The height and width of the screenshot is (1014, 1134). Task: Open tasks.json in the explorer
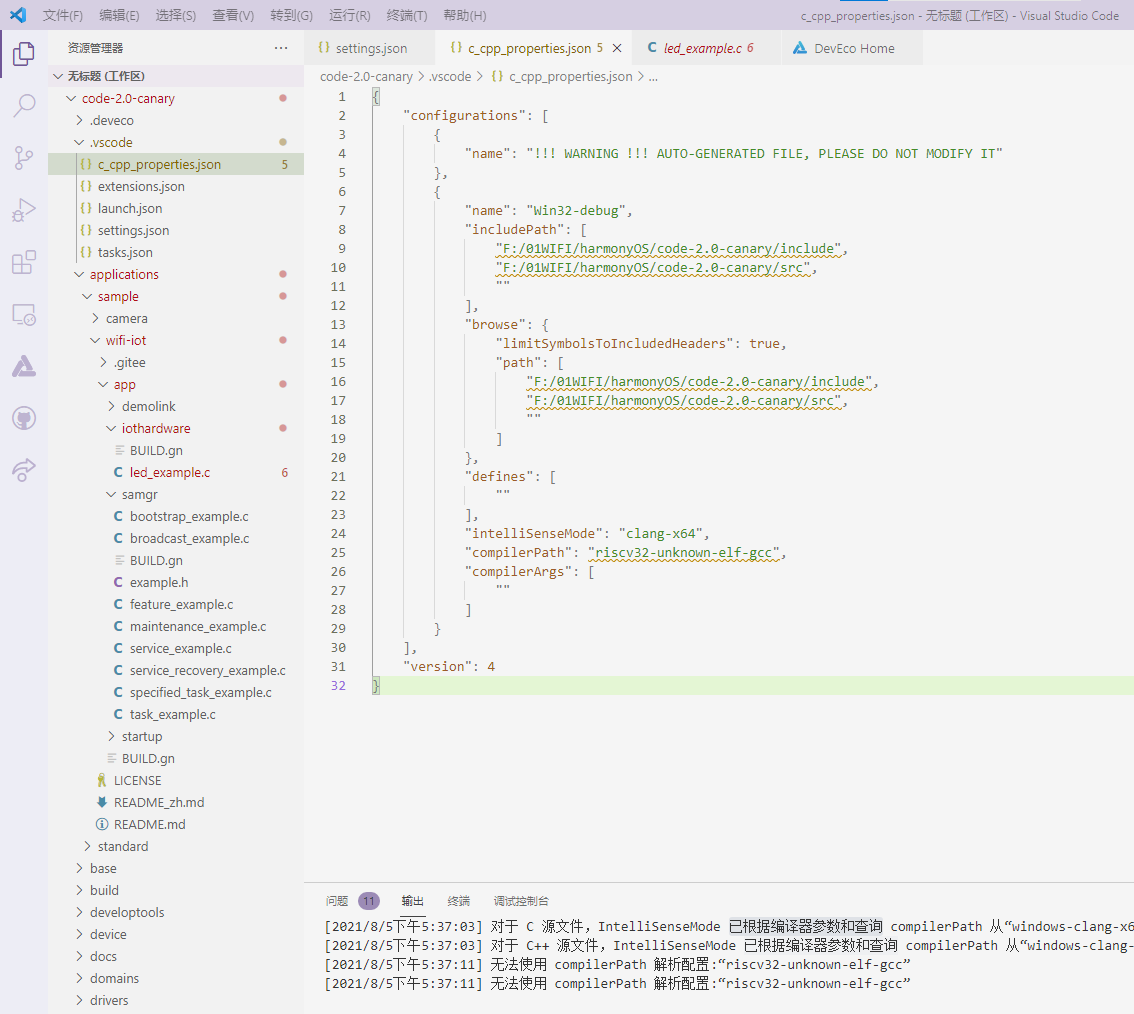coord(176,252)
